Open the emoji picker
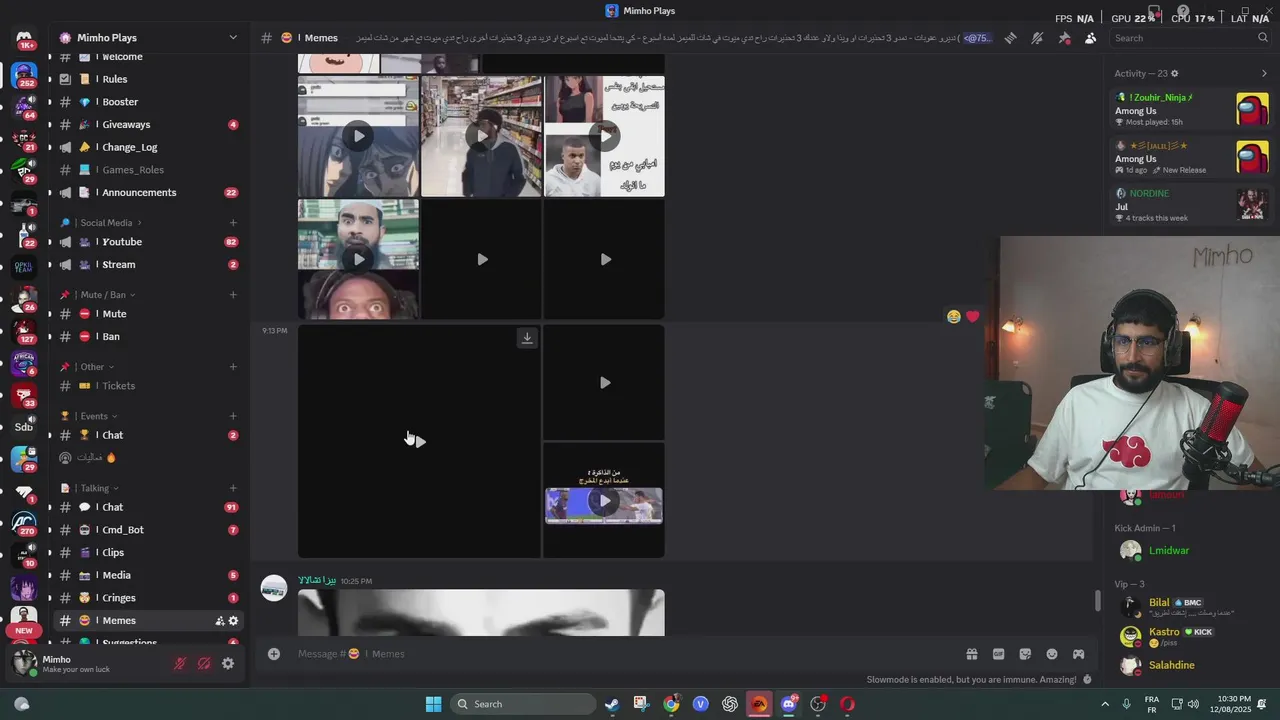The width and height of the screenshot is (1280, 720). (x=1052, y=654)
